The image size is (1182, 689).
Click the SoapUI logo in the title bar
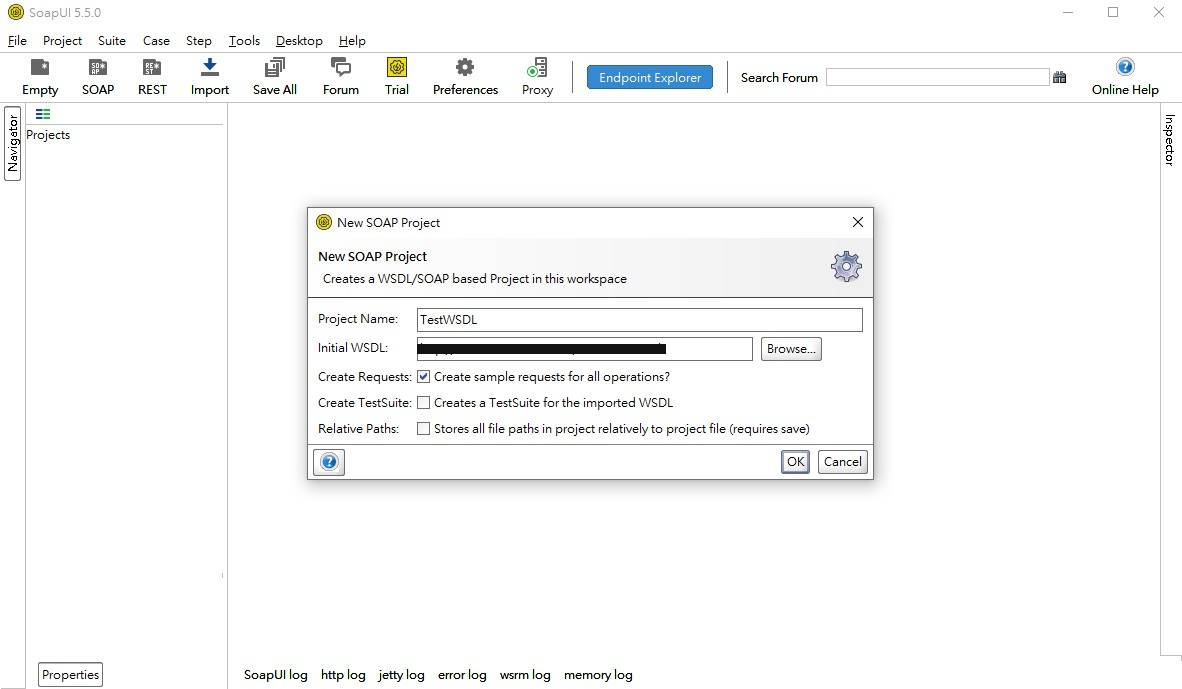(x=15, y=12)
